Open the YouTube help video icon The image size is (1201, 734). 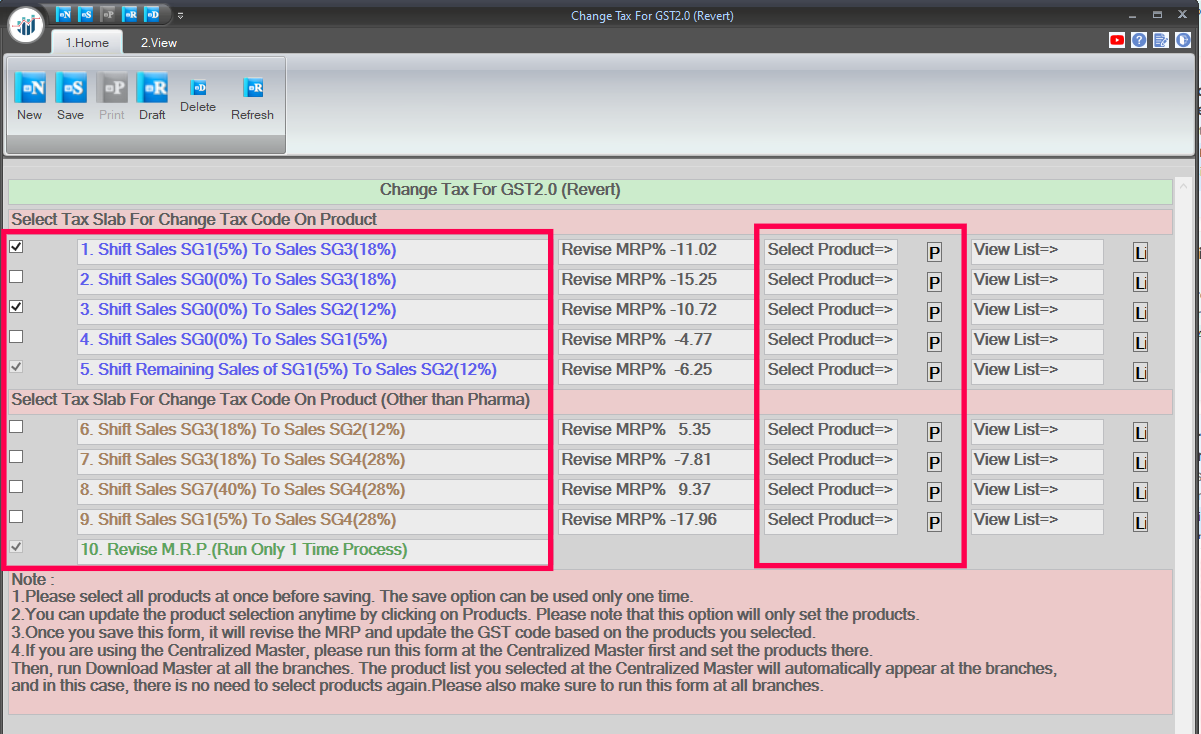1117,40
